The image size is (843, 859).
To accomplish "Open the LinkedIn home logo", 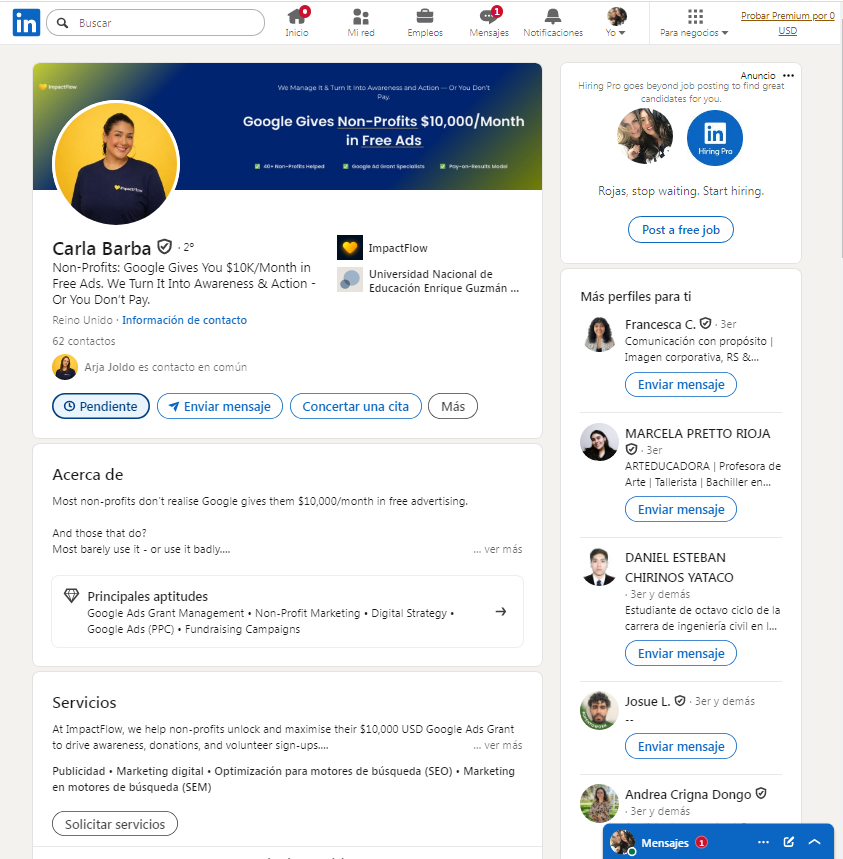I will point(26,23).
